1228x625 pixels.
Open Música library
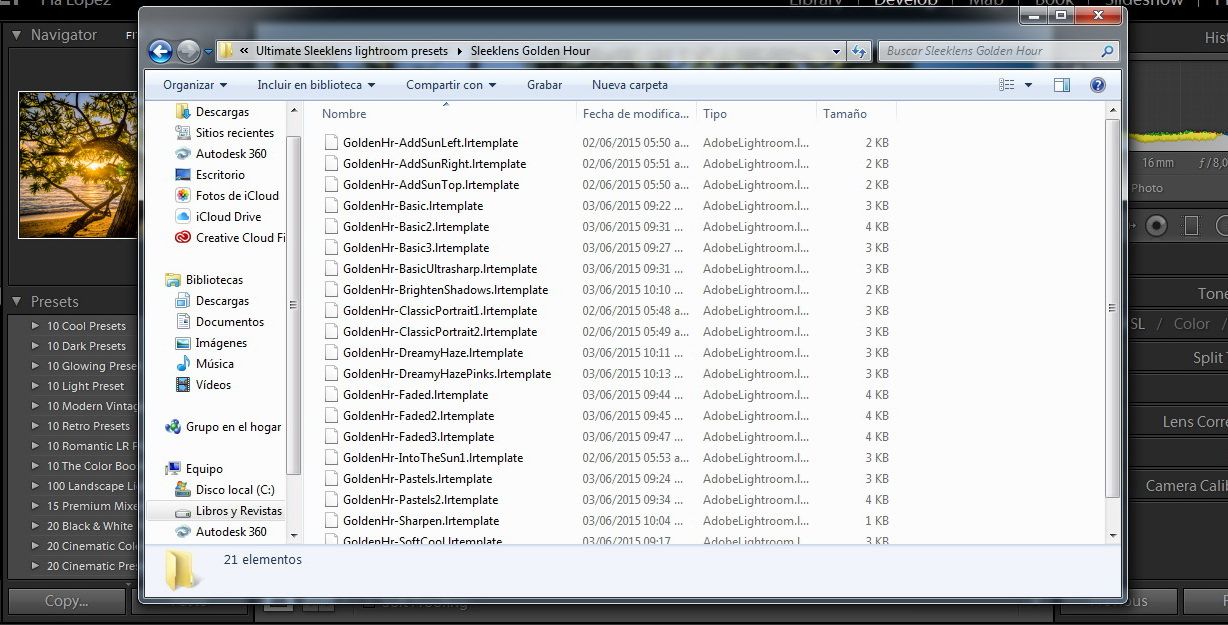(214, 364)
